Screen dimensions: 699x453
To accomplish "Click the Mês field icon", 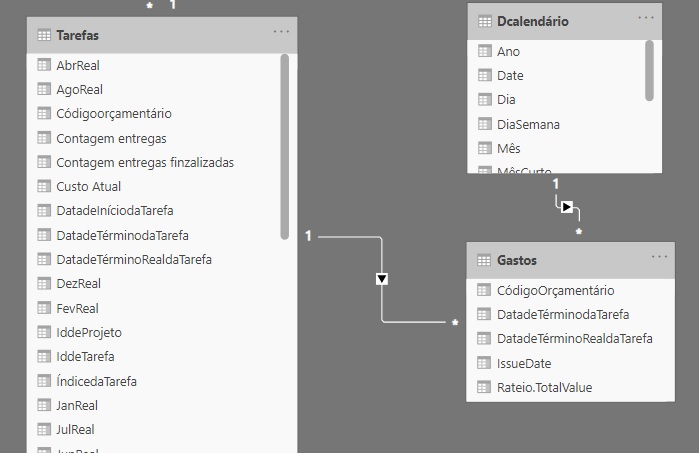I will (485, 148).
